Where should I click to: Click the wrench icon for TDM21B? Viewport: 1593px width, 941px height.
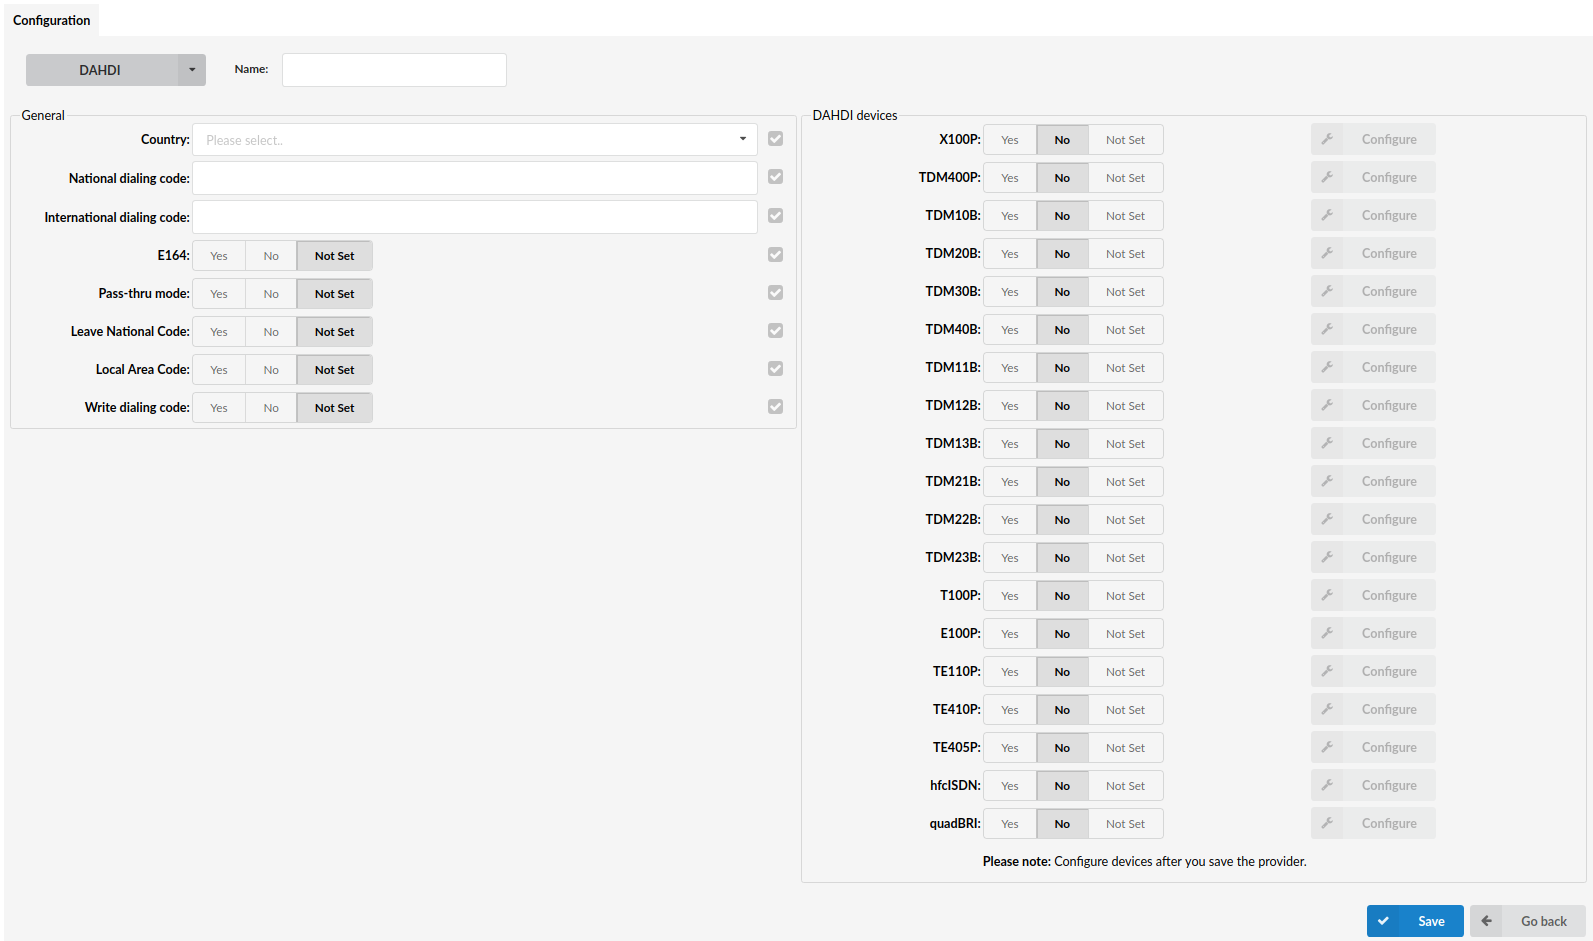(x=1327, y=481)
